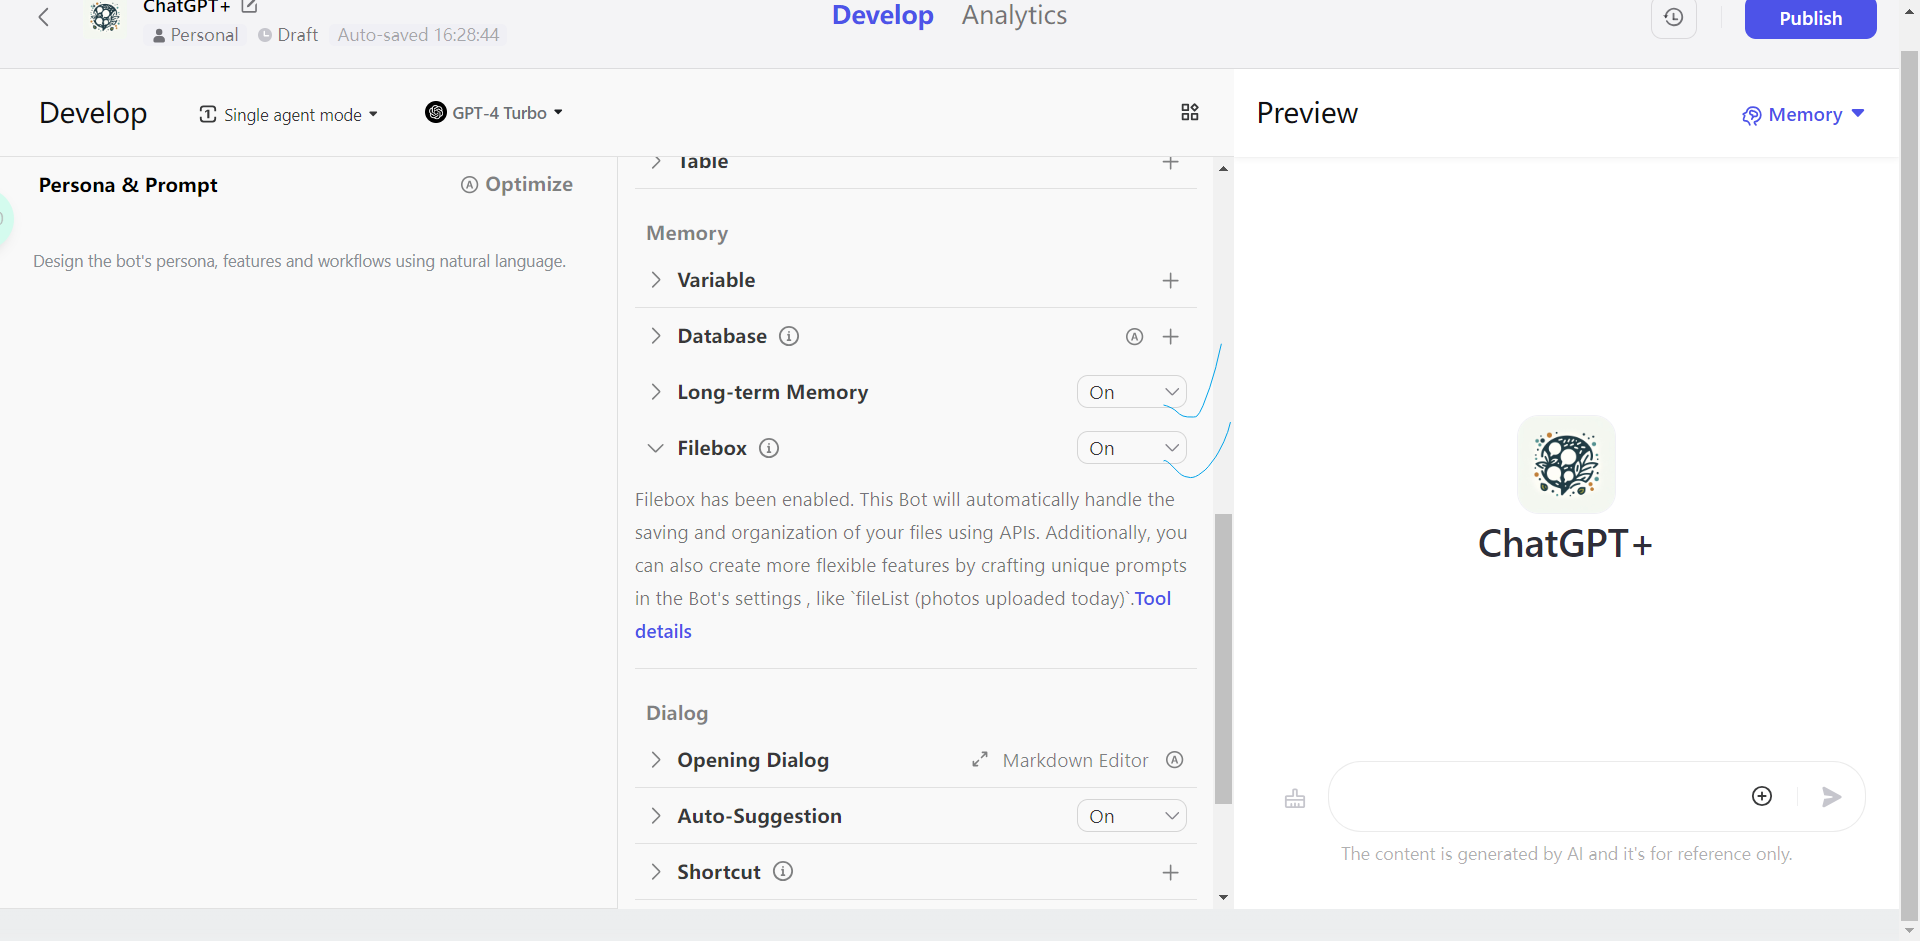1920x941 pixels.
Task: Open the version history clock icon
Action: [1673, 18]
